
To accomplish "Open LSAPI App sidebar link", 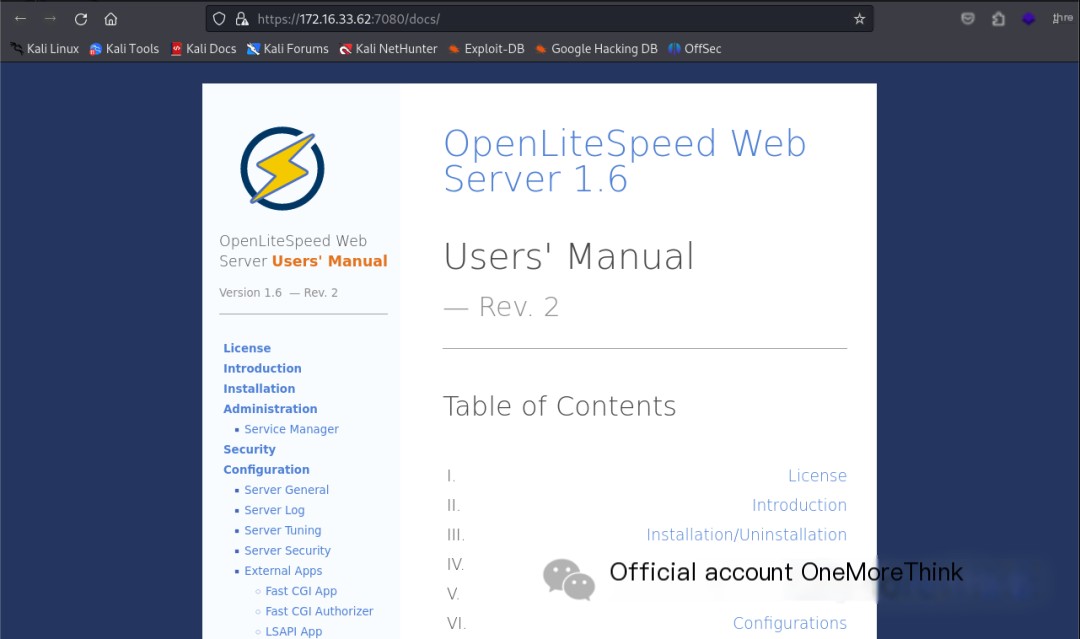I will click(293, 631).
